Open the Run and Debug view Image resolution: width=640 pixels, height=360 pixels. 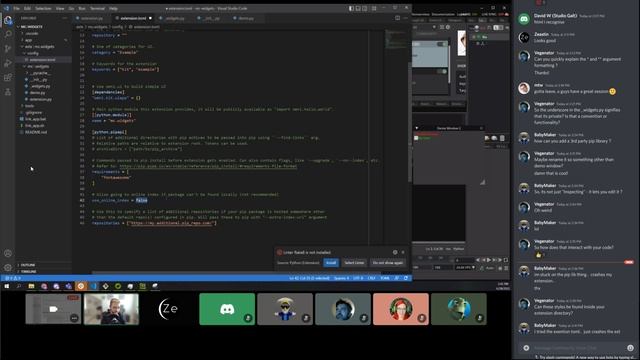click(x=8, y=63)
